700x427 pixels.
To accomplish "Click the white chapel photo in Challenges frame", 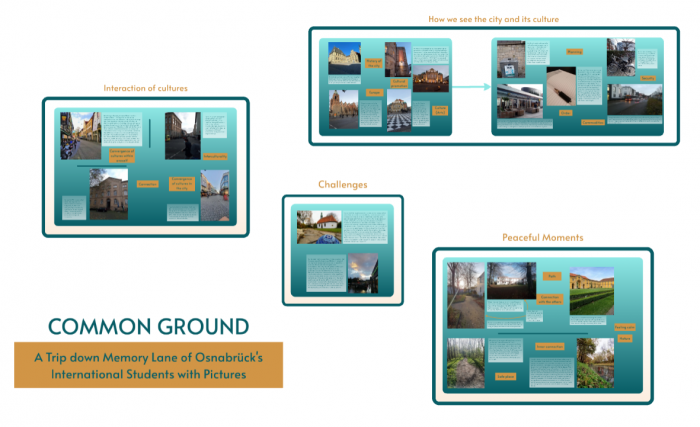I will click(319, 227).
